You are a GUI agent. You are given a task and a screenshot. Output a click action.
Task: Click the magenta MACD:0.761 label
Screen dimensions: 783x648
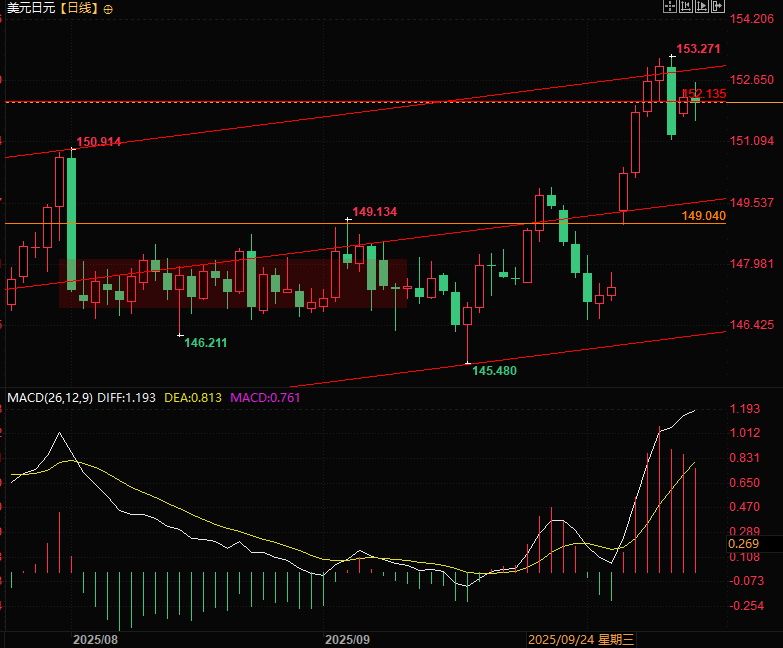265,397
